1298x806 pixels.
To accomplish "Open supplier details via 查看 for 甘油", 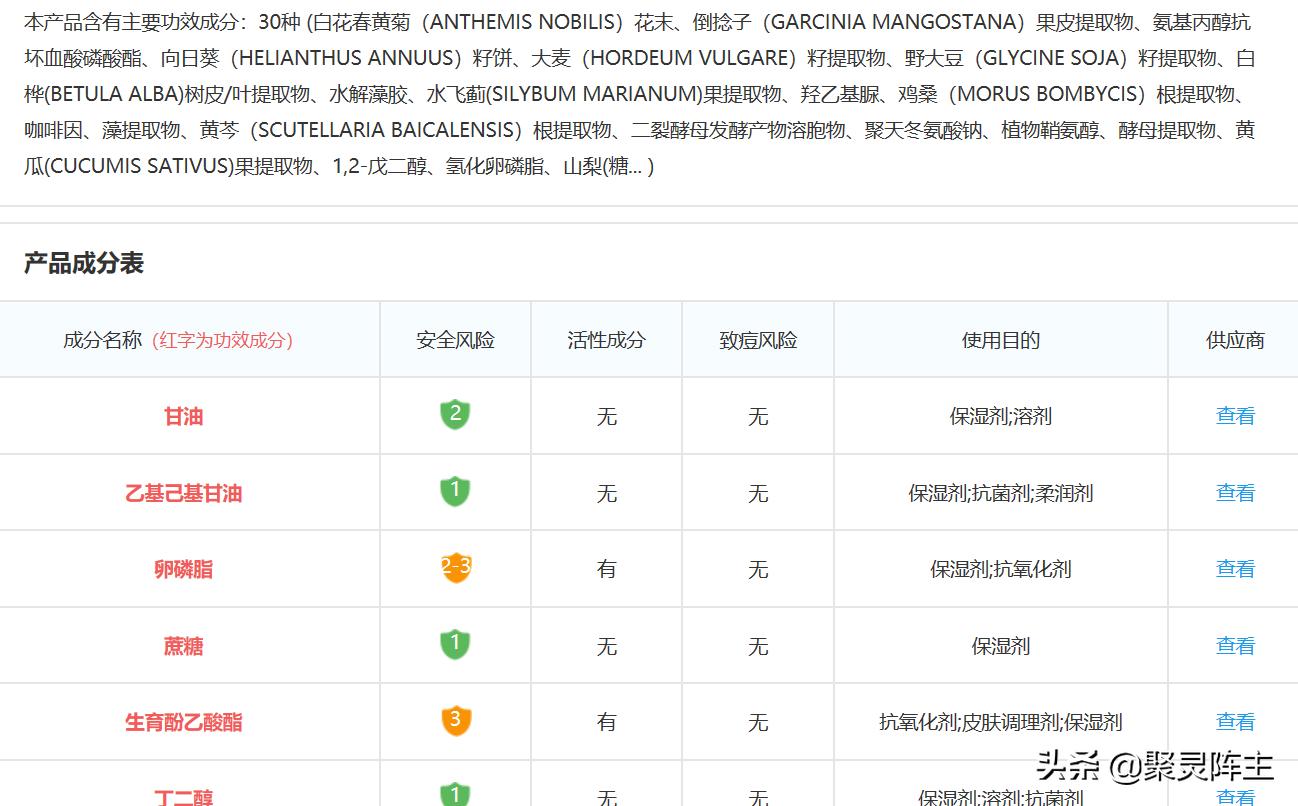I will [x=1234, y=416].
